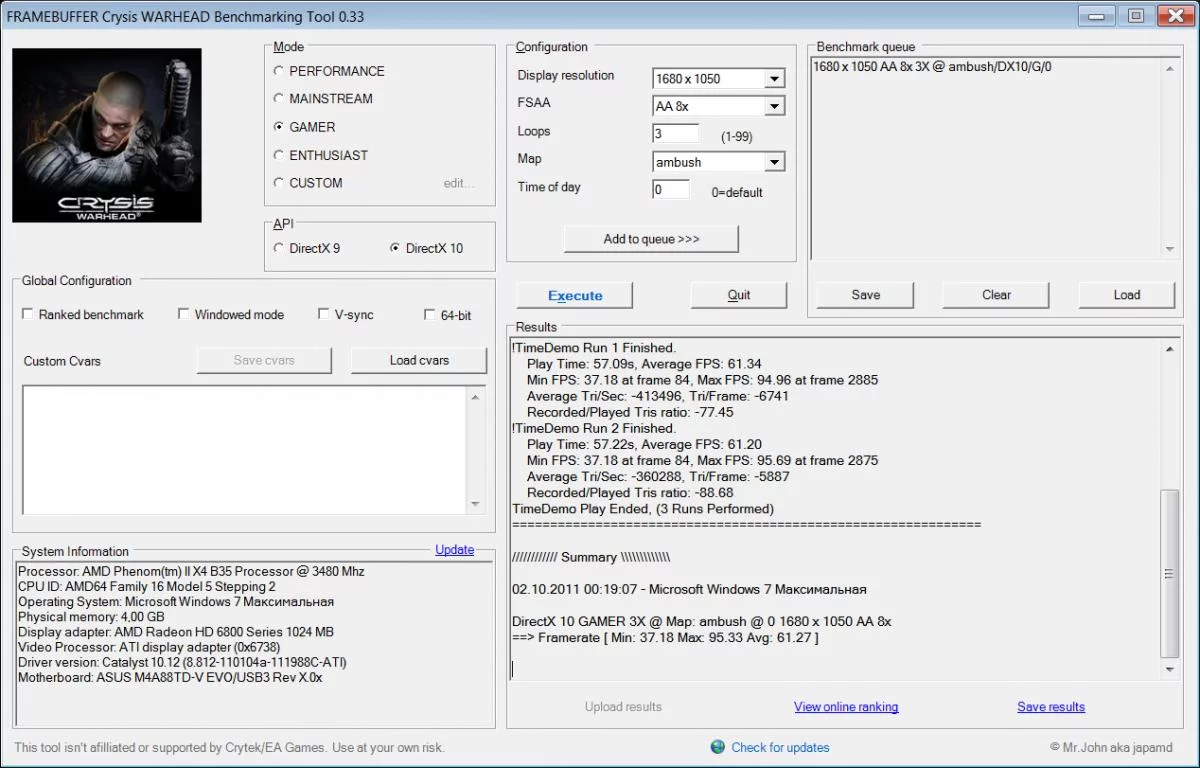Open the View online ranking link
This screenshot has height=768, width=1200.
coord(846,707)
